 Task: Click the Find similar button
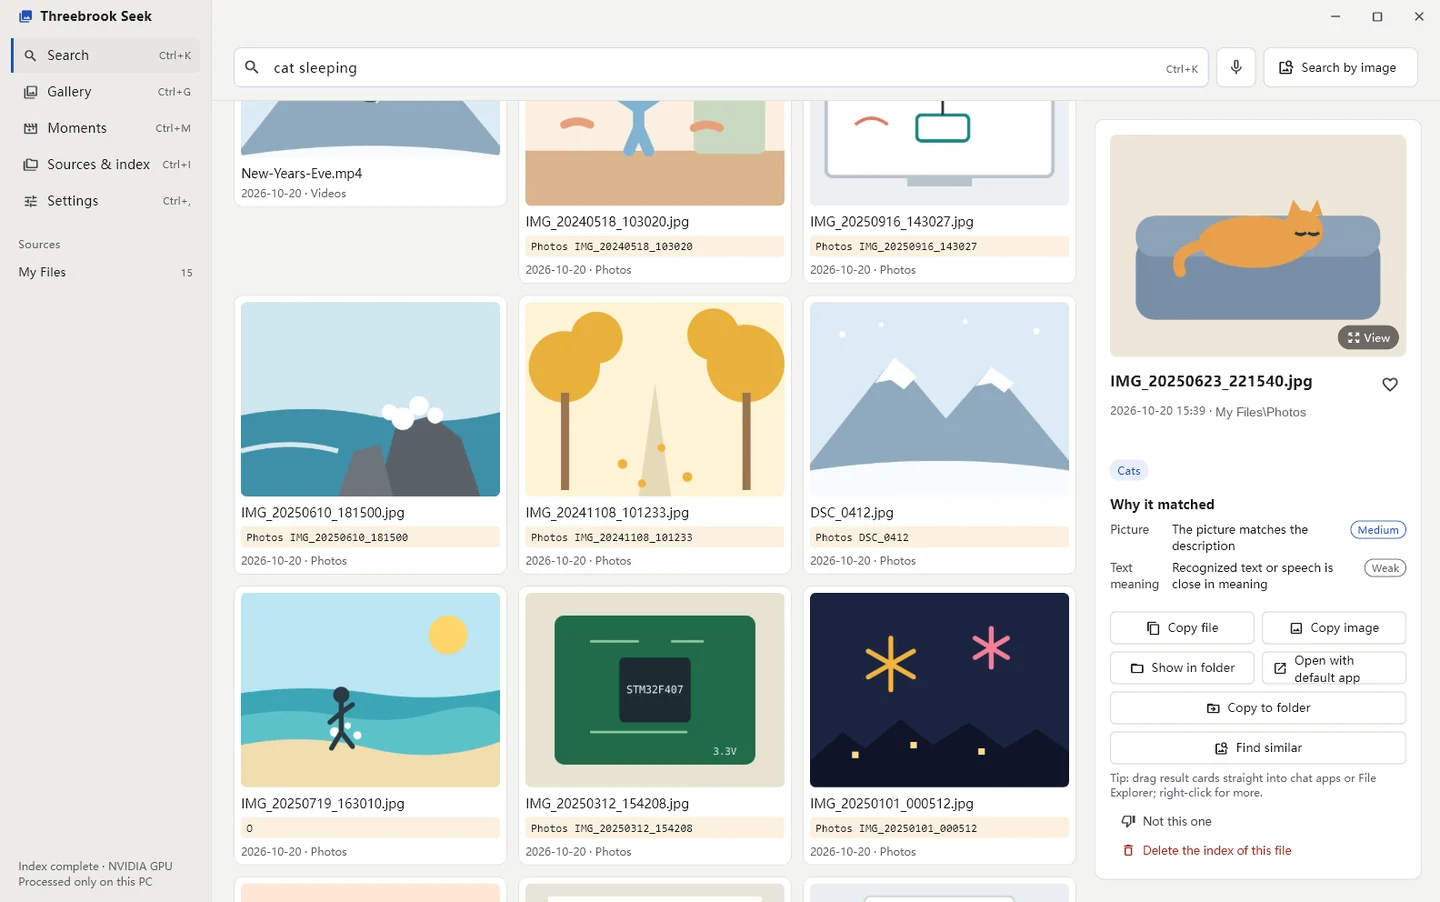coord(1258,748)
